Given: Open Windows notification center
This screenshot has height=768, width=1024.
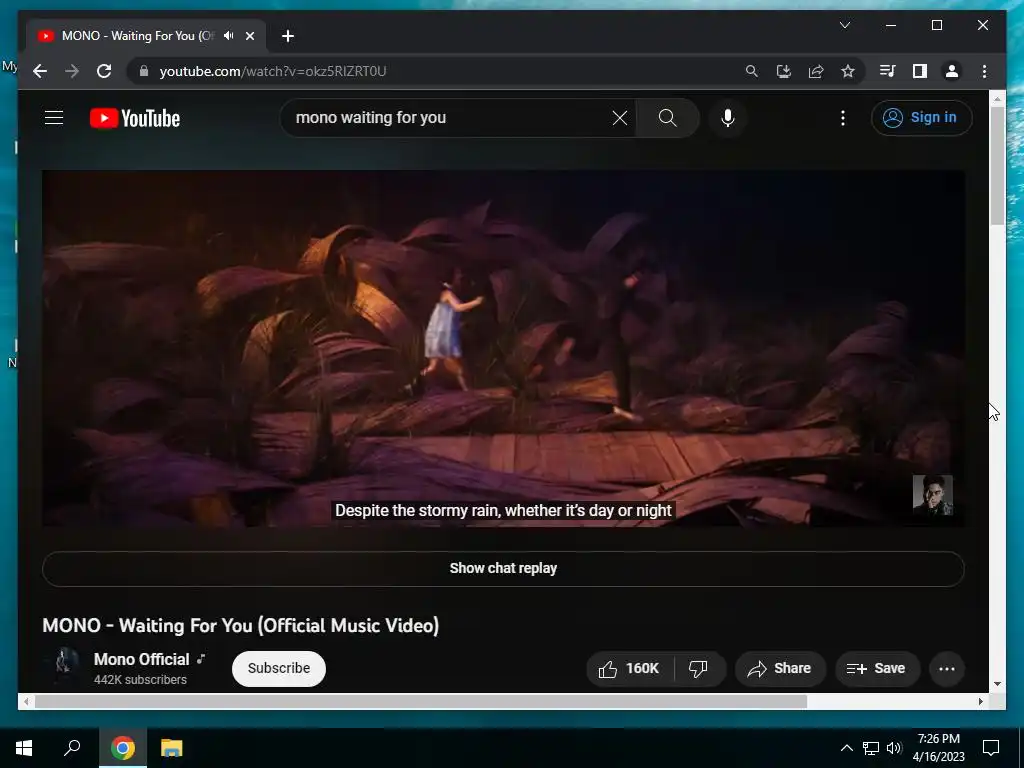Looking at the screenshot, I should coord(991,748).
